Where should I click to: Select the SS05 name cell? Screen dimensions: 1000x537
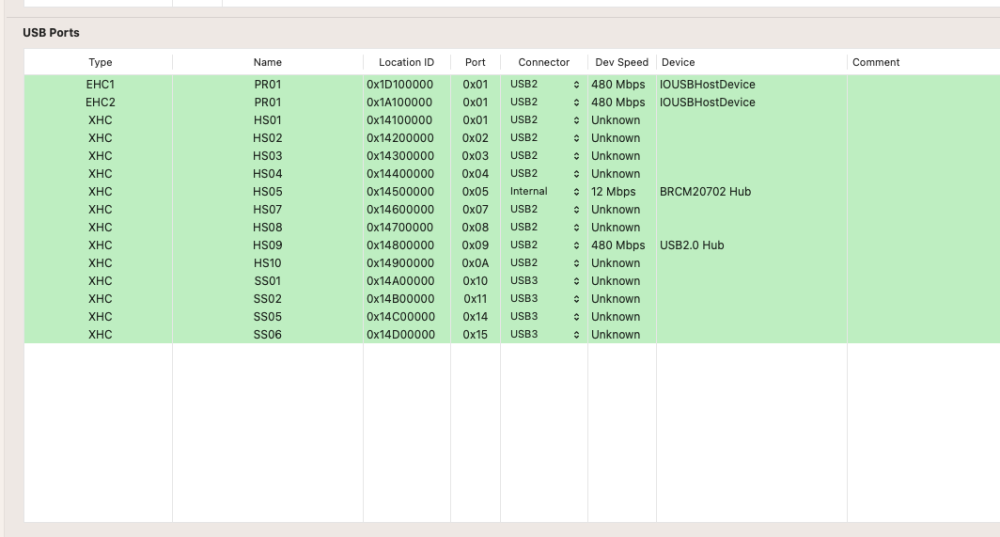tap(267, 316)
